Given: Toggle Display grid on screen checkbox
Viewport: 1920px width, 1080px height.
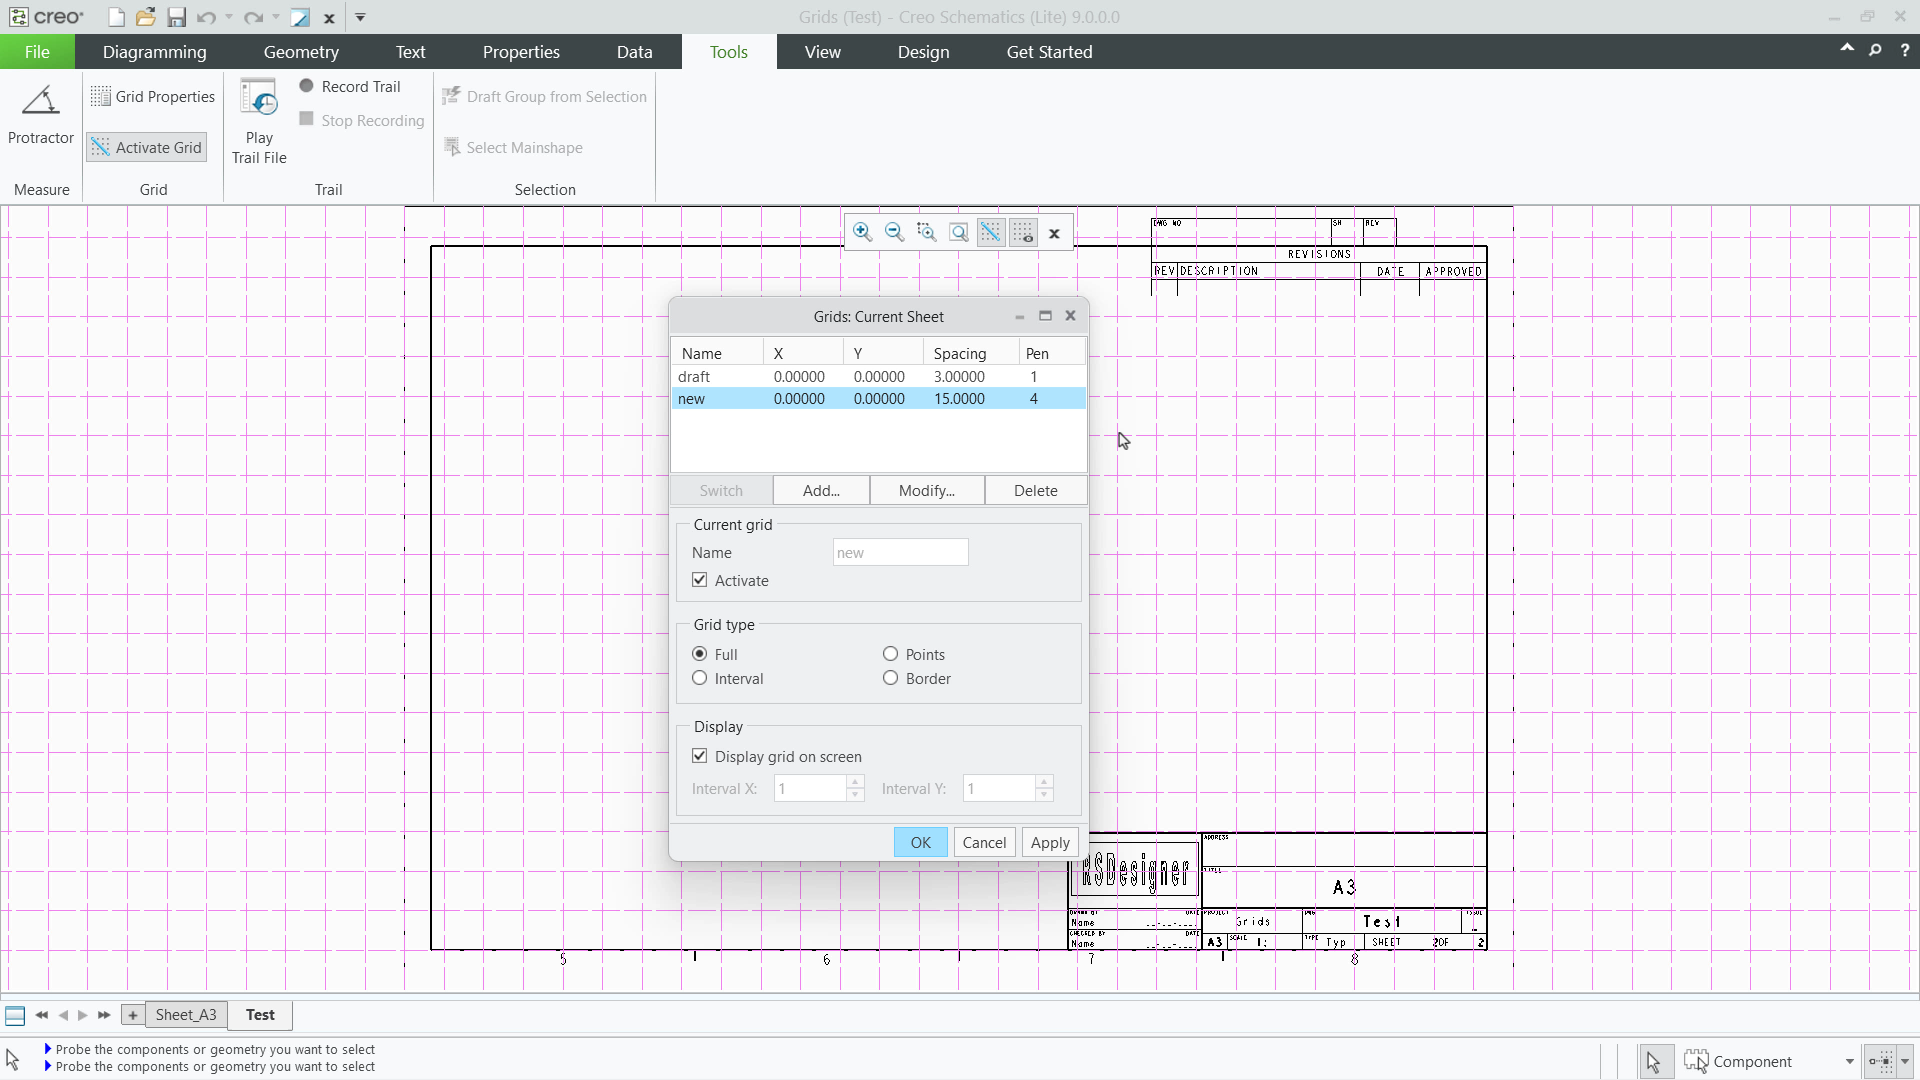Looking at the screenshot, I should click(700, 756).
